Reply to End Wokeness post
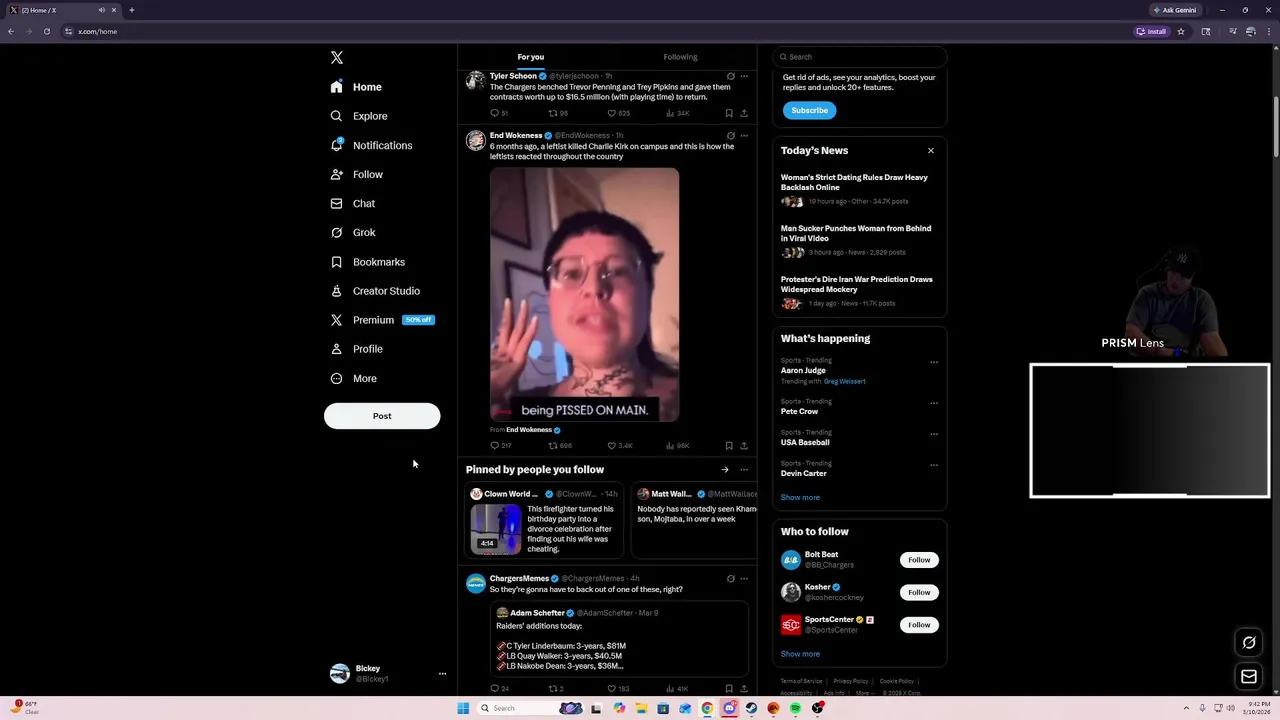This screenshot has height=720, width=1280. pos(500,446)
